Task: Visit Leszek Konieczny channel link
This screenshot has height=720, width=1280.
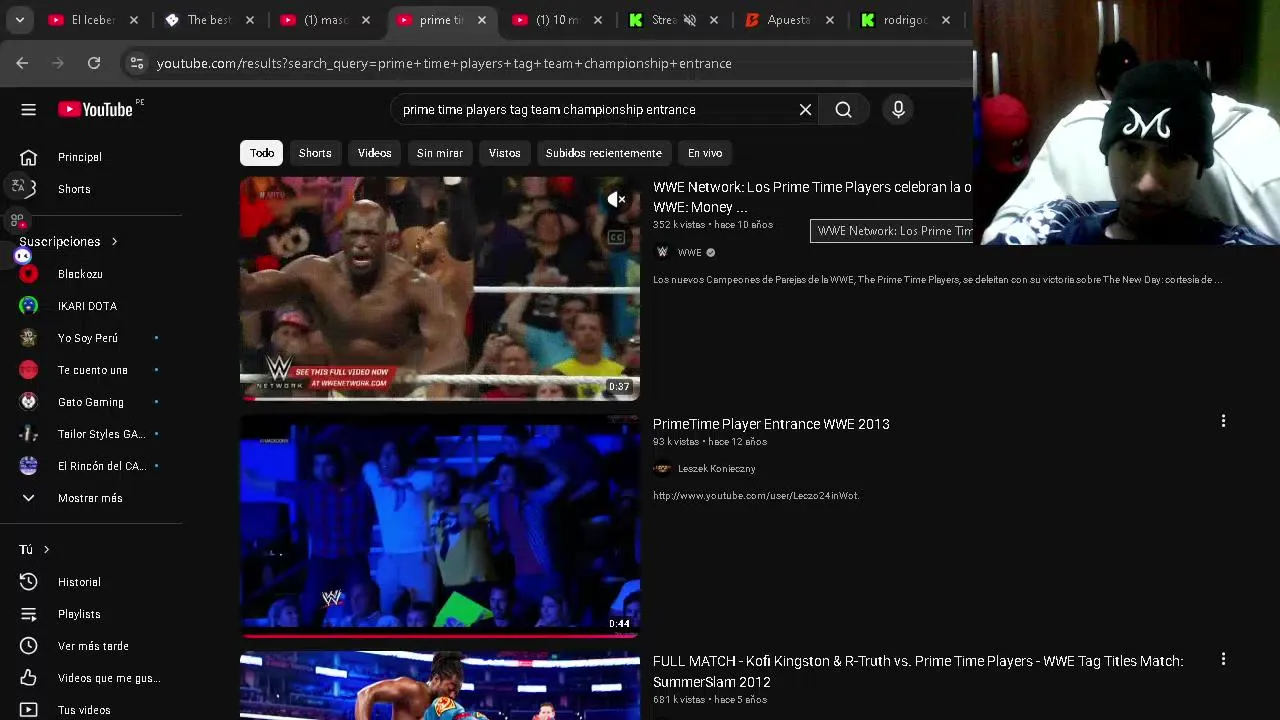Action: click(x=716, y=469)
